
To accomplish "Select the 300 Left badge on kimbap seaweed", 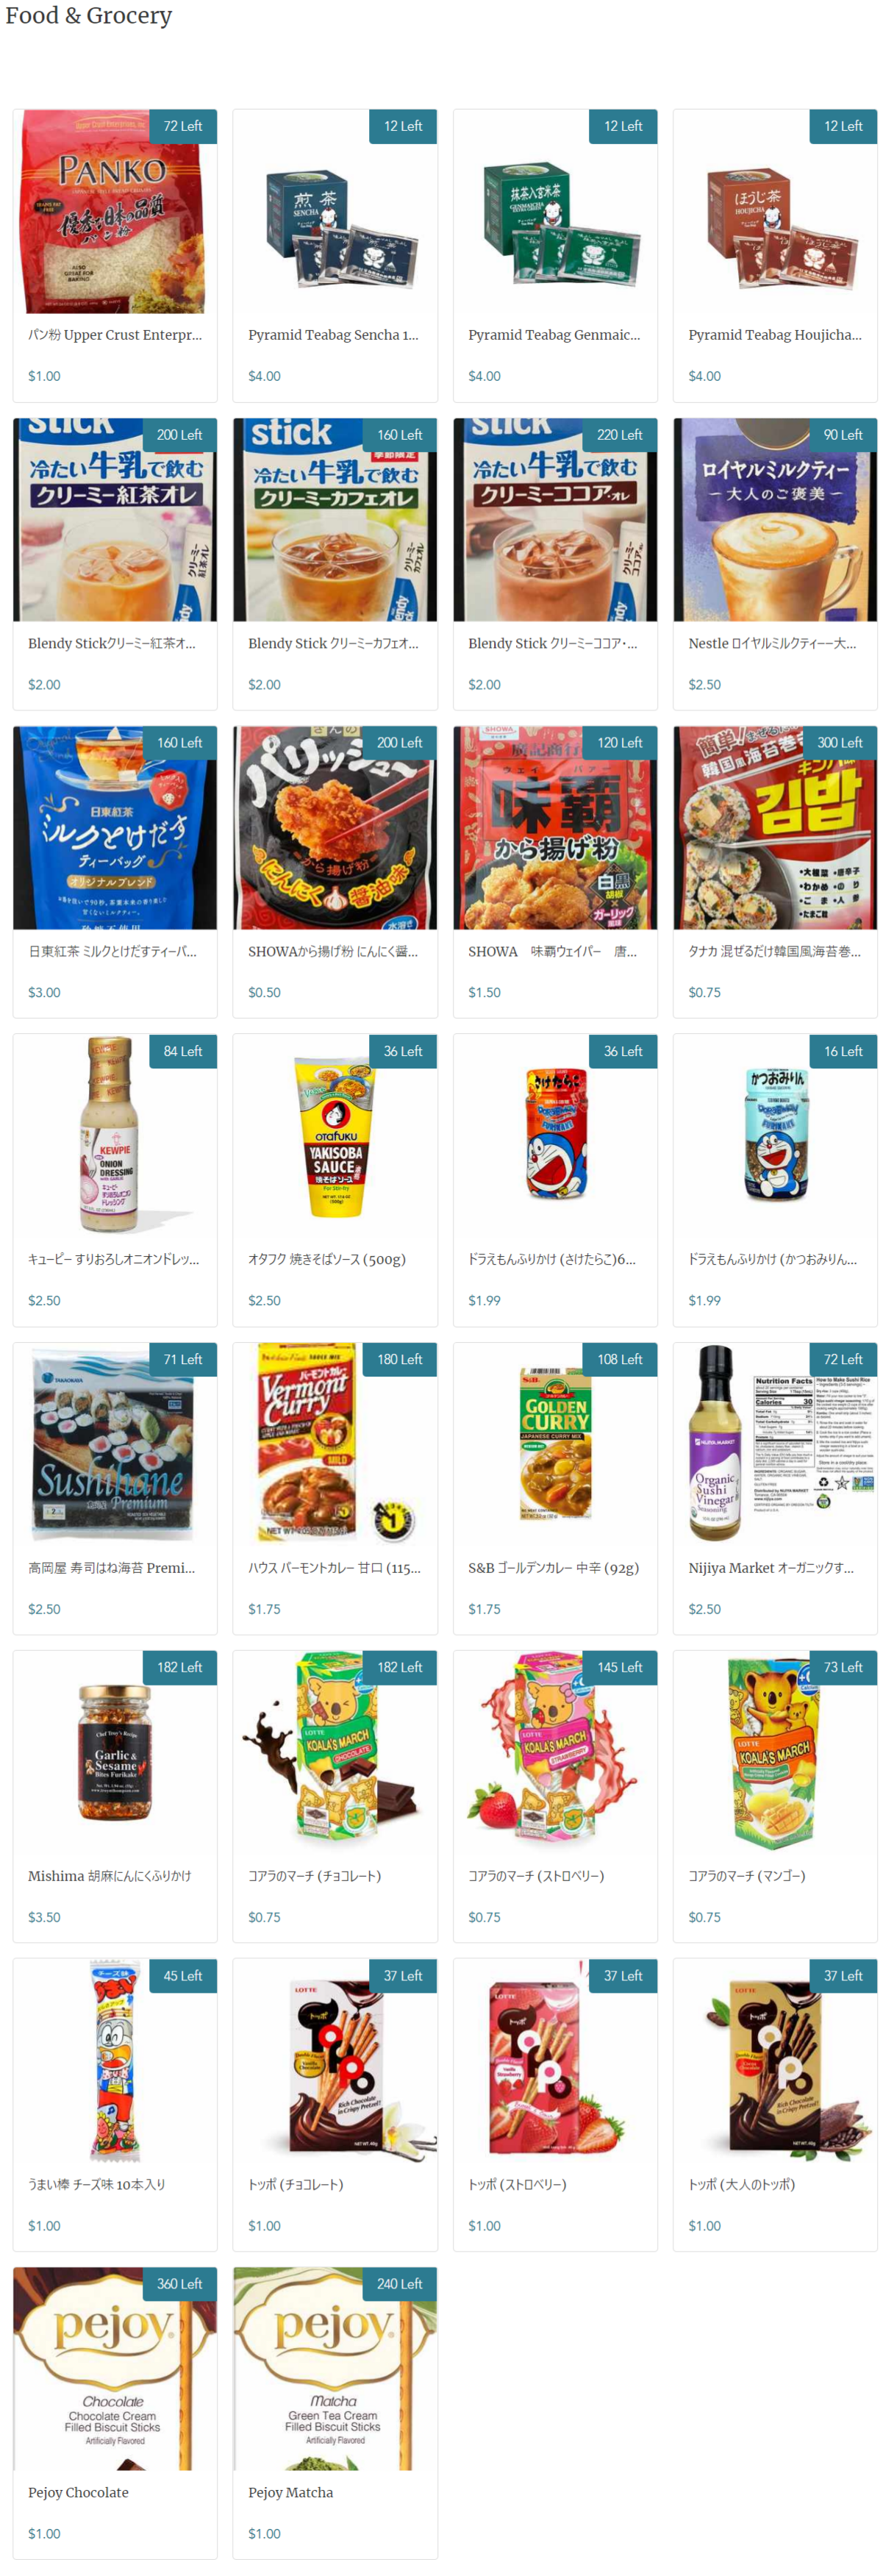I will tap(839, 743).
